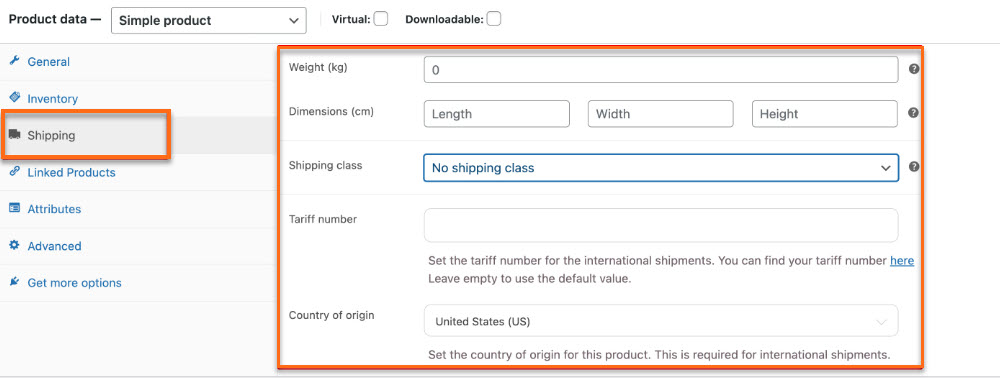The width and height of the screenshot is (1000, 378).
Task: Click the 'Tariff number' label
Action: 323,219
